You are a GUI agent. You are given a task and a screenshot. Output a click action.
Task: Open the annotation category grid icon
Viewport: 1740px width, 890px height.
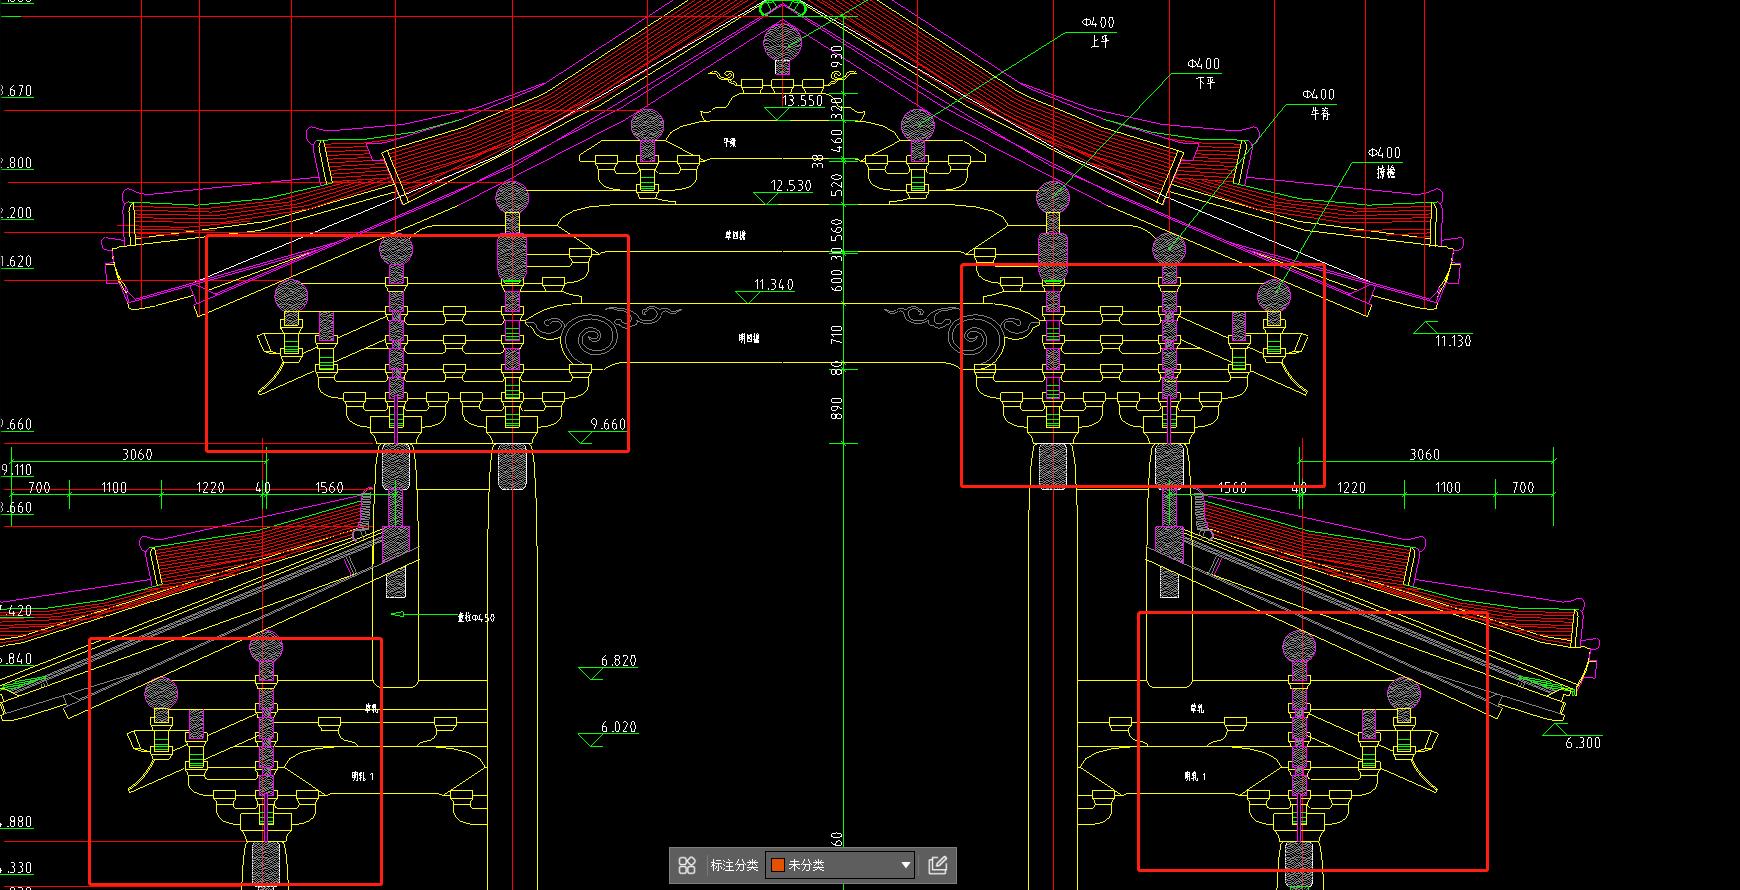click(687, 865)
